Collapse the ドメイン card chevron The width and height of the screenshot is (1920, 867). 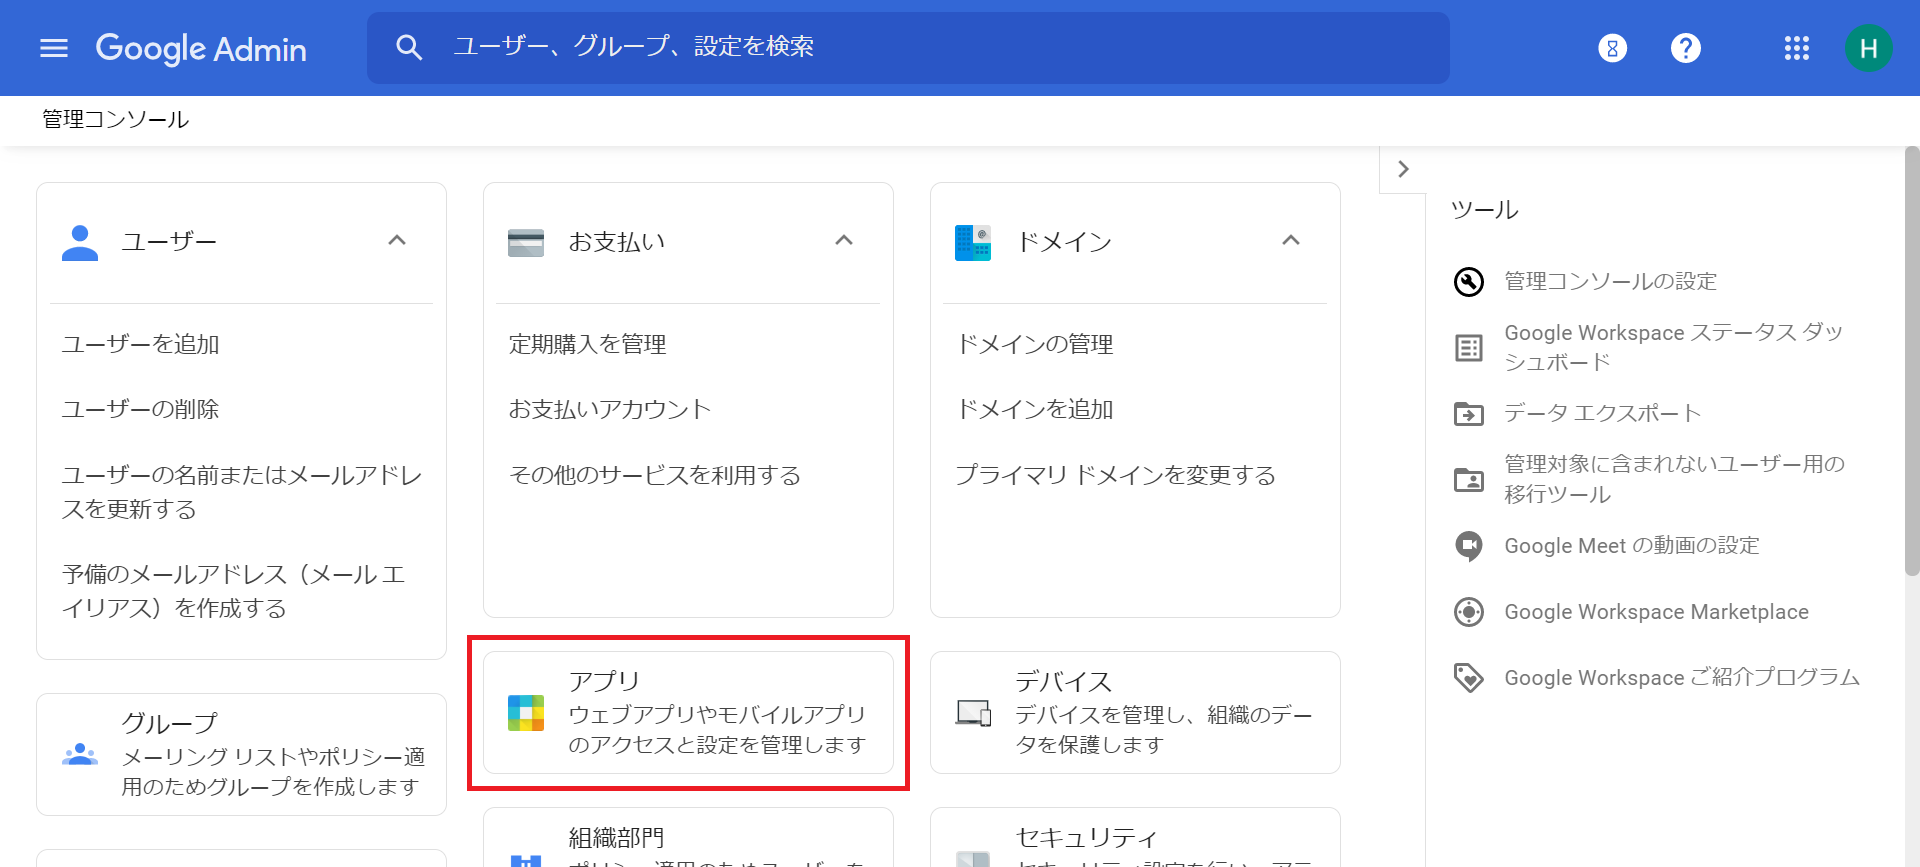(1291, 240)
